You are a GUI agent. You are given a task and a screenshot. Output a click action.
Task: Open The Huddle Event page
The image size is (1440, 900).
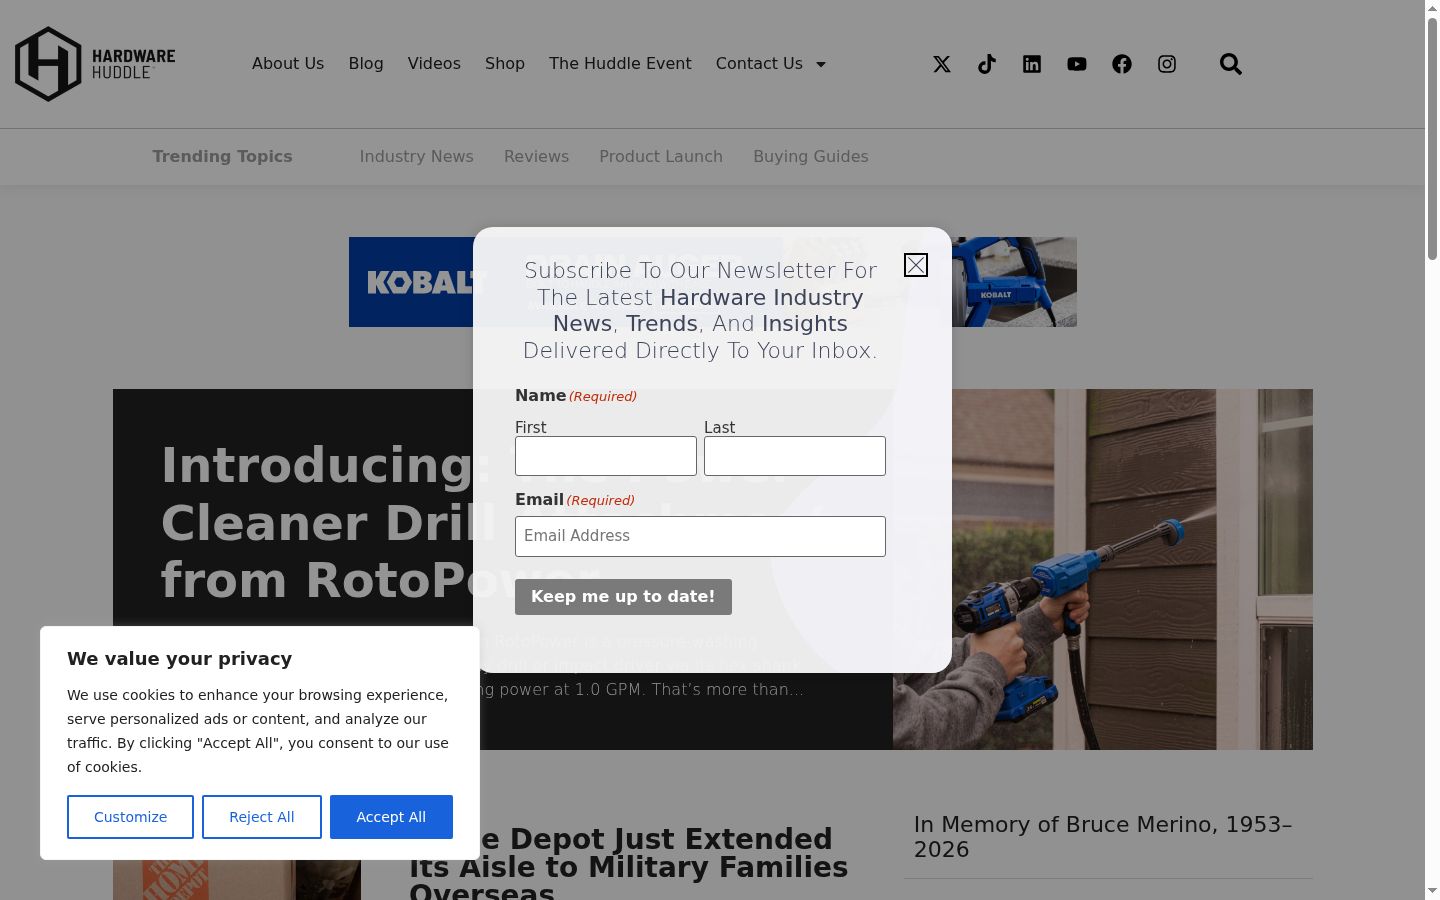click(620, 63)
